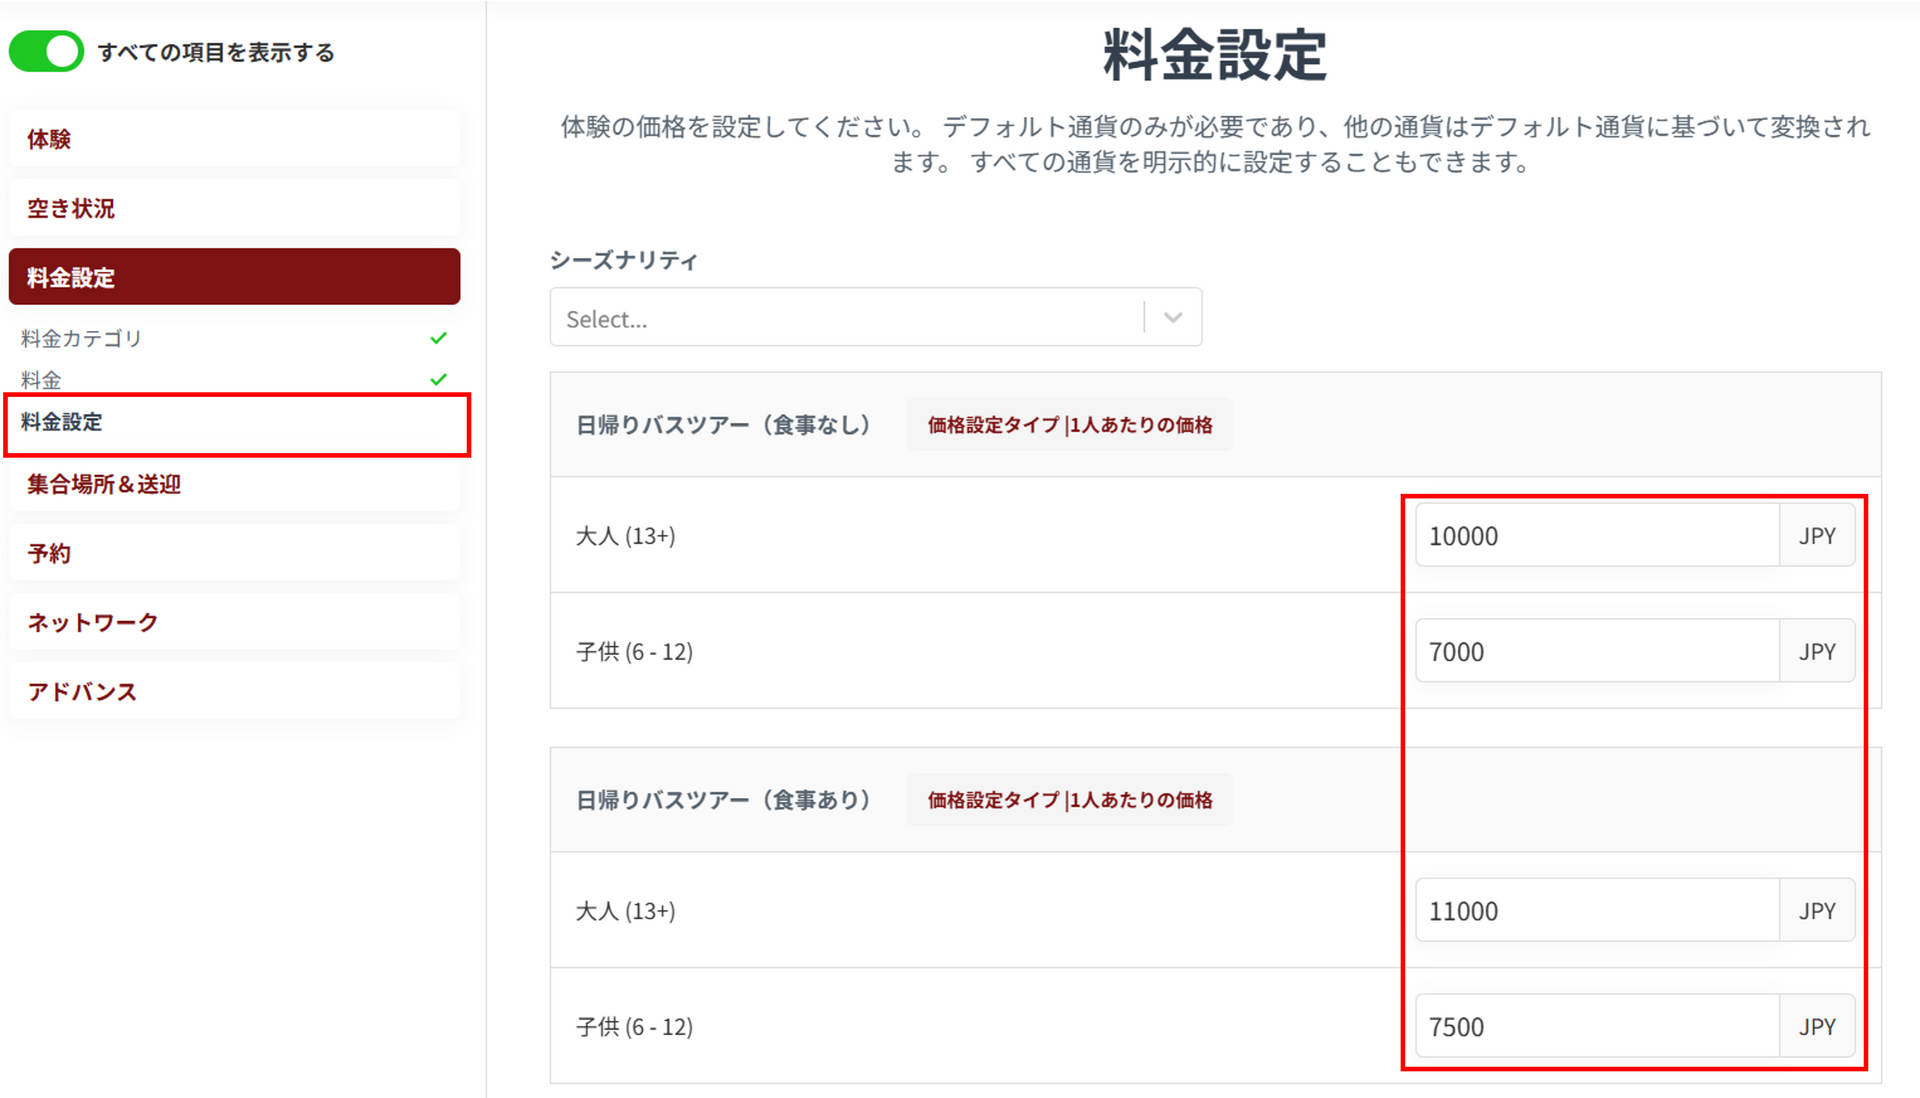Select the 料金設定 sub-item in sidebar

(62, 423)
